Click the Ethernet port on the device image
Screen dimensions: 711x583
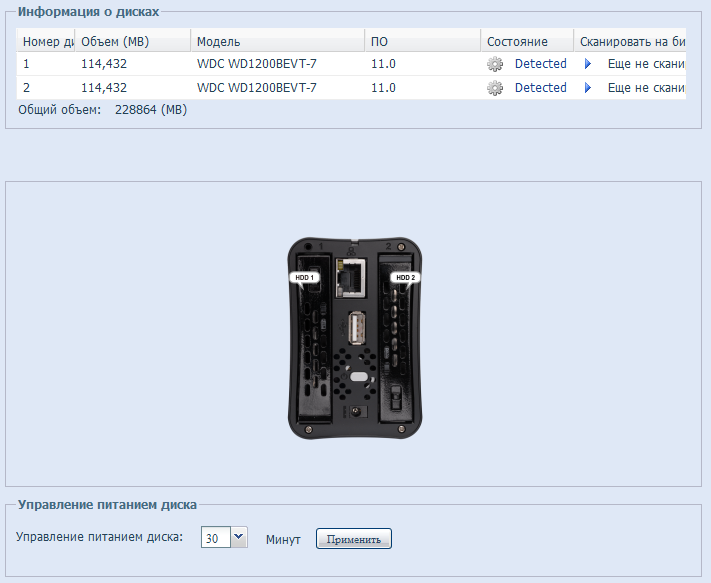(x=351, y=278)
